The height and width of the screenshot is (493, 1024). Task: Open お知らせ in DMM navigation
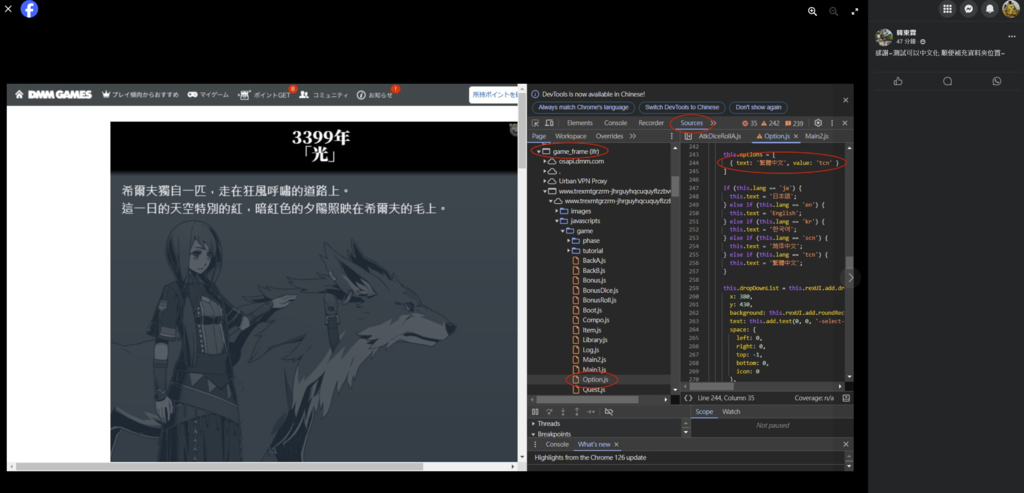(x=375, y=95)
